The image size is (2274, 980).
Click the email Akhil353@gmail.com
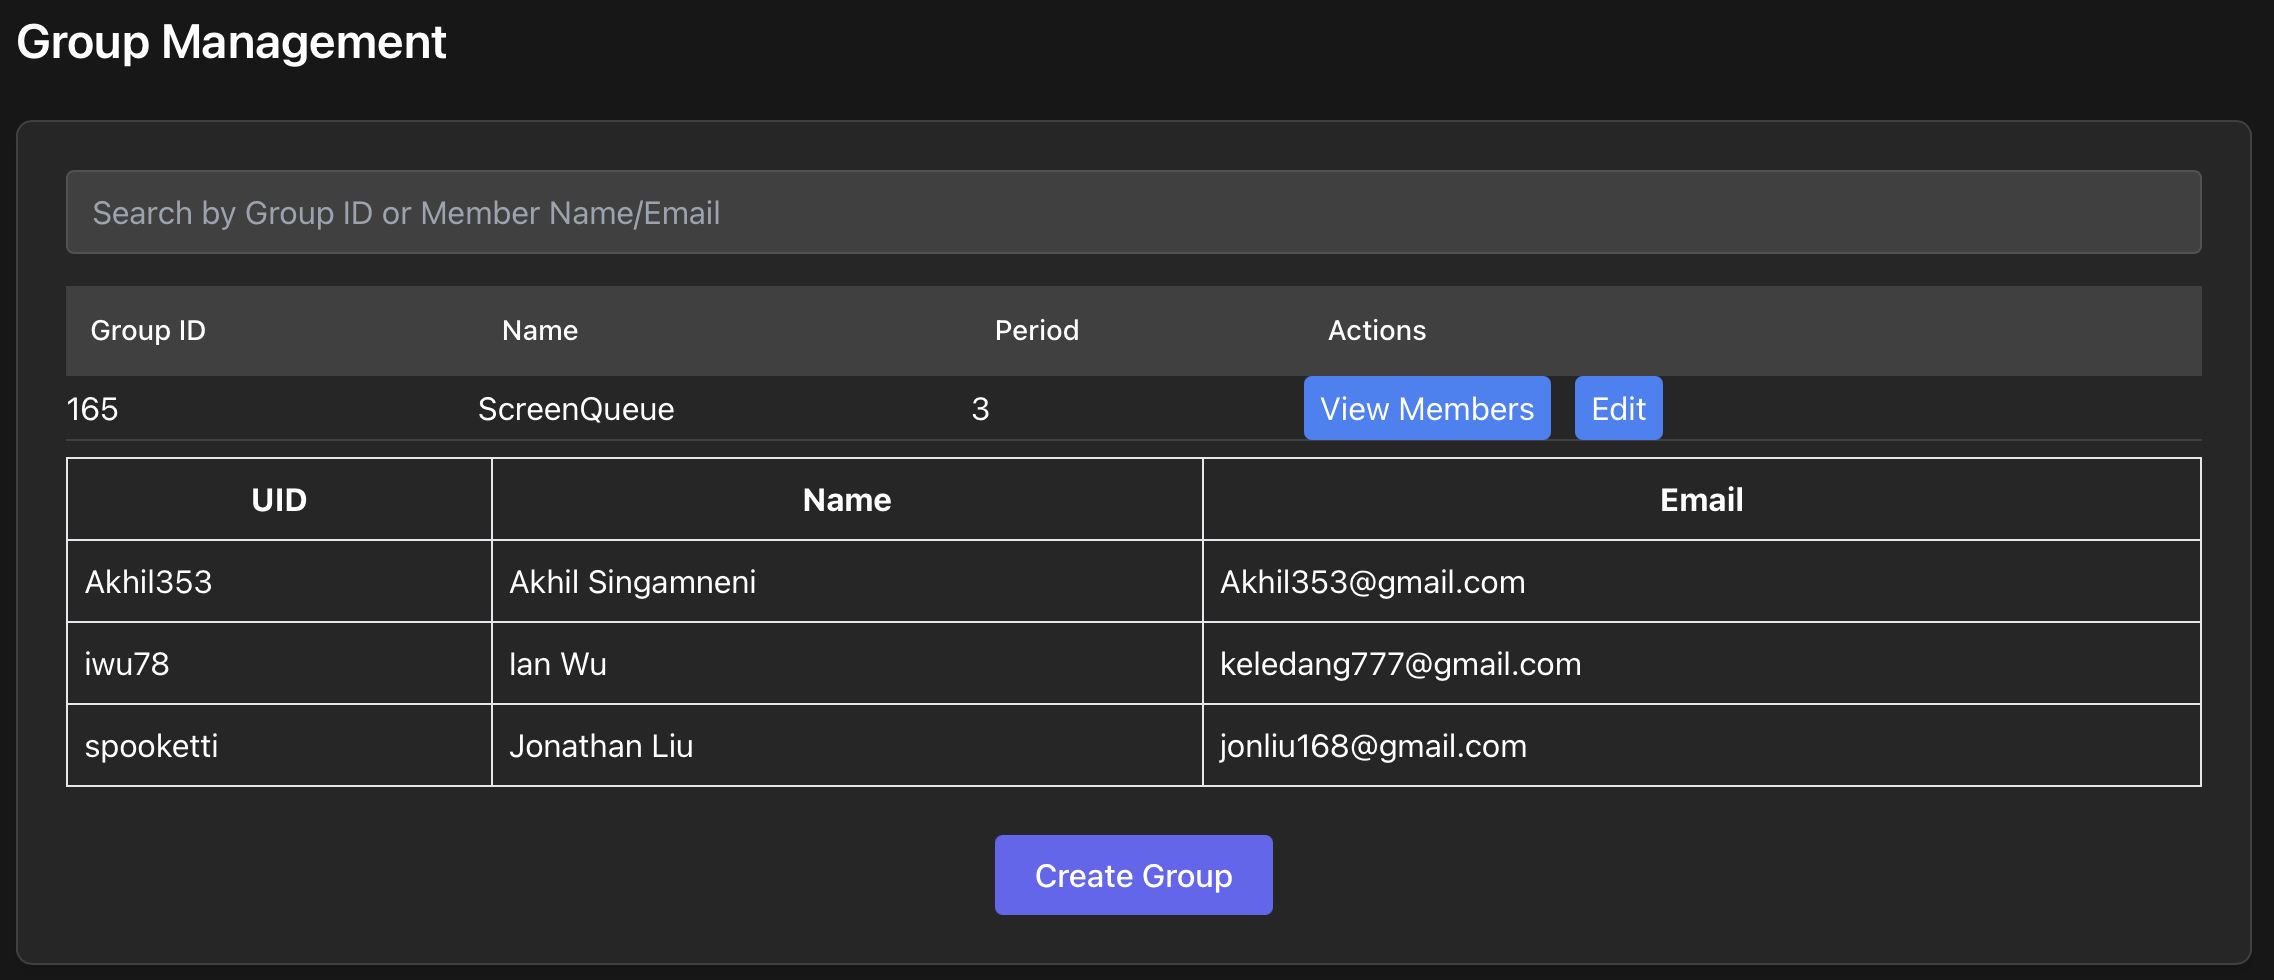tap(1372, 581)
